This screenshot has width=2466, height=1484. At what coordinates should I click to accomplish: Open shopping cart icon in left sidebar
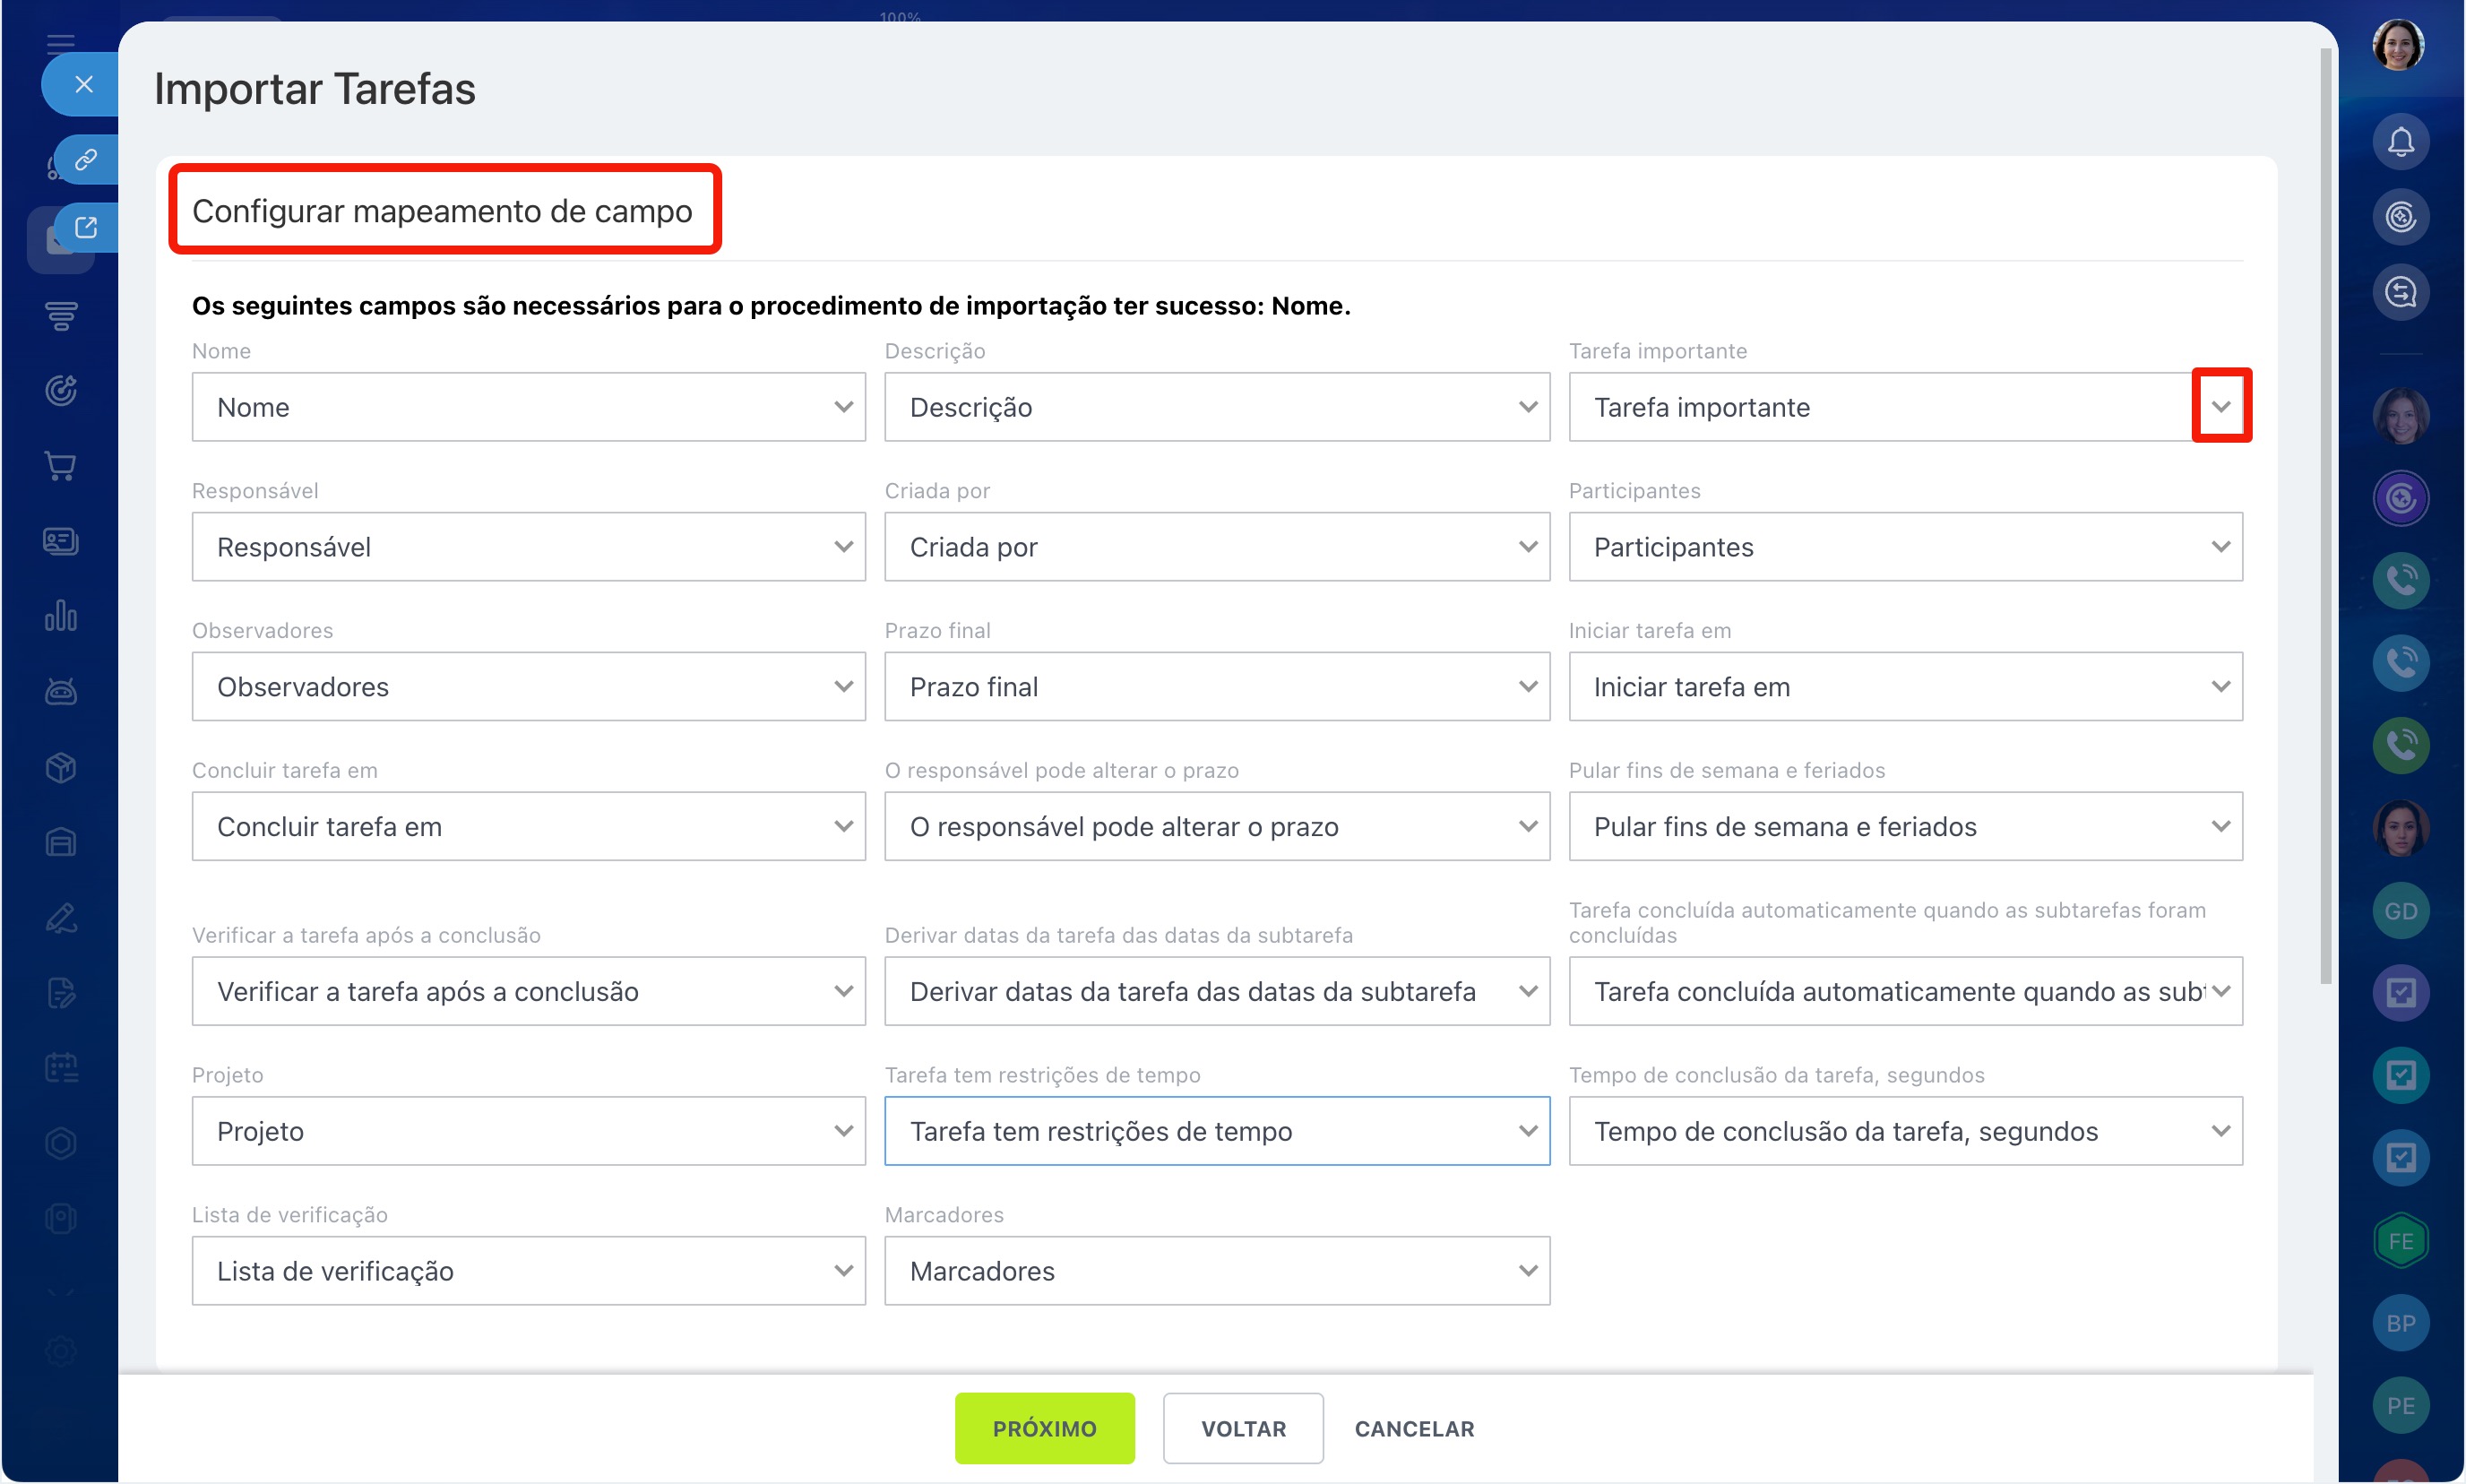click(61, 466)
